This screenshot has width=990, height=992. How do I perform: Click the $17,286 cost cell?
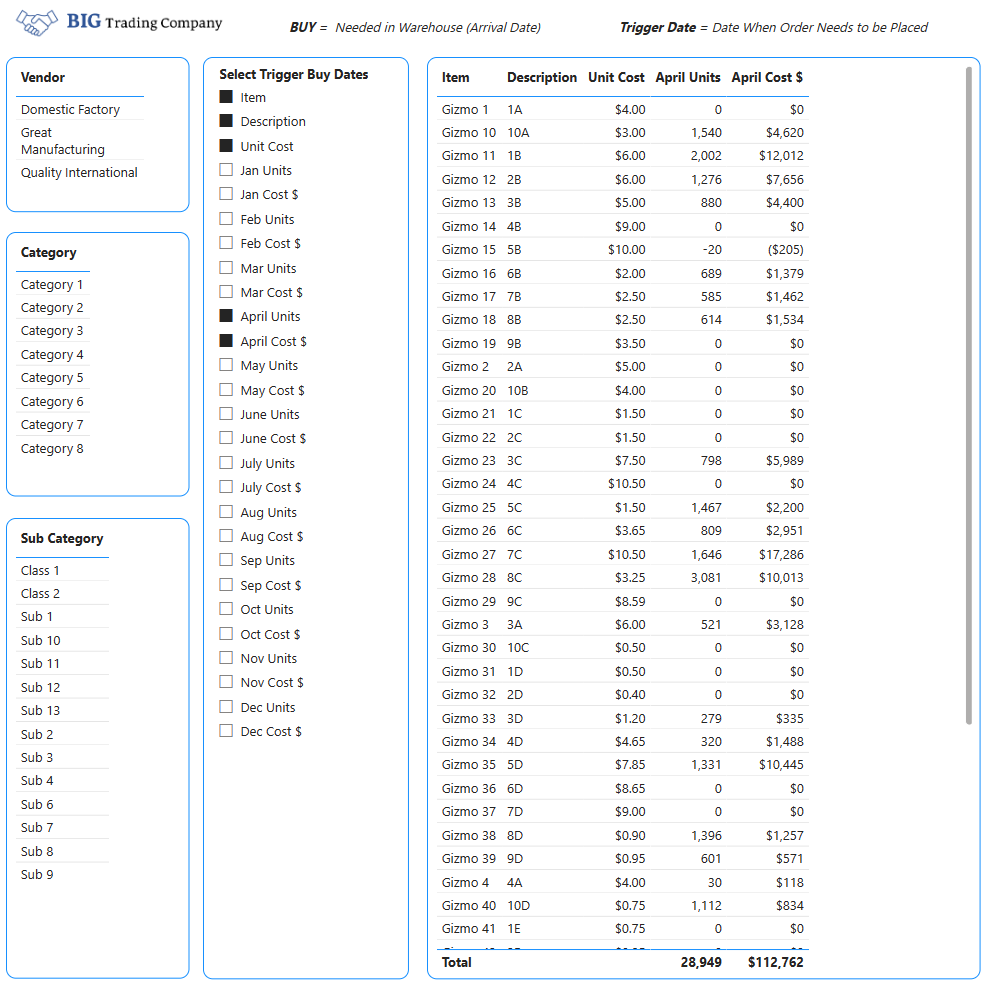pos(781,555)
